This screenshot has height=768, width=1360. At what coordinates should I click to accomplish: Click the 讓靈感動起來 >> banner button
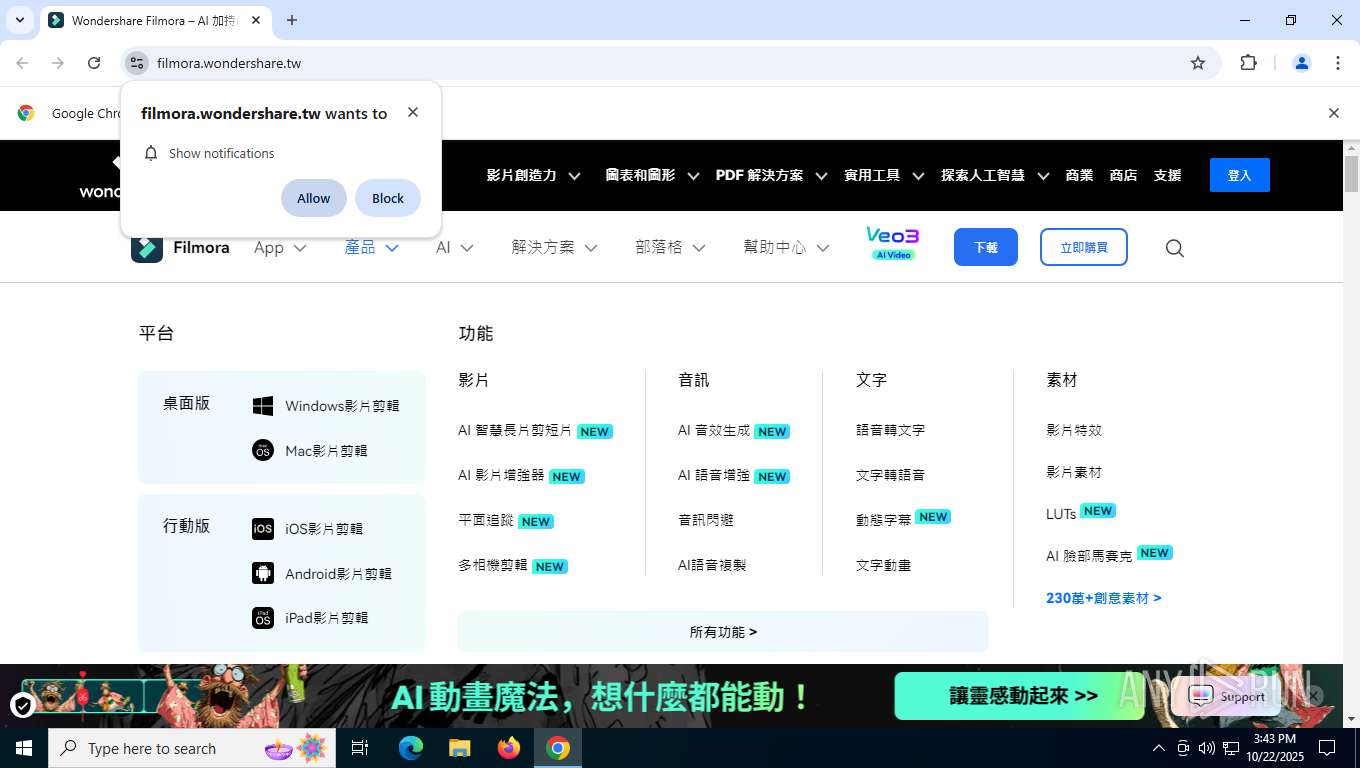pyautogui.click(x=1019, y=696)
